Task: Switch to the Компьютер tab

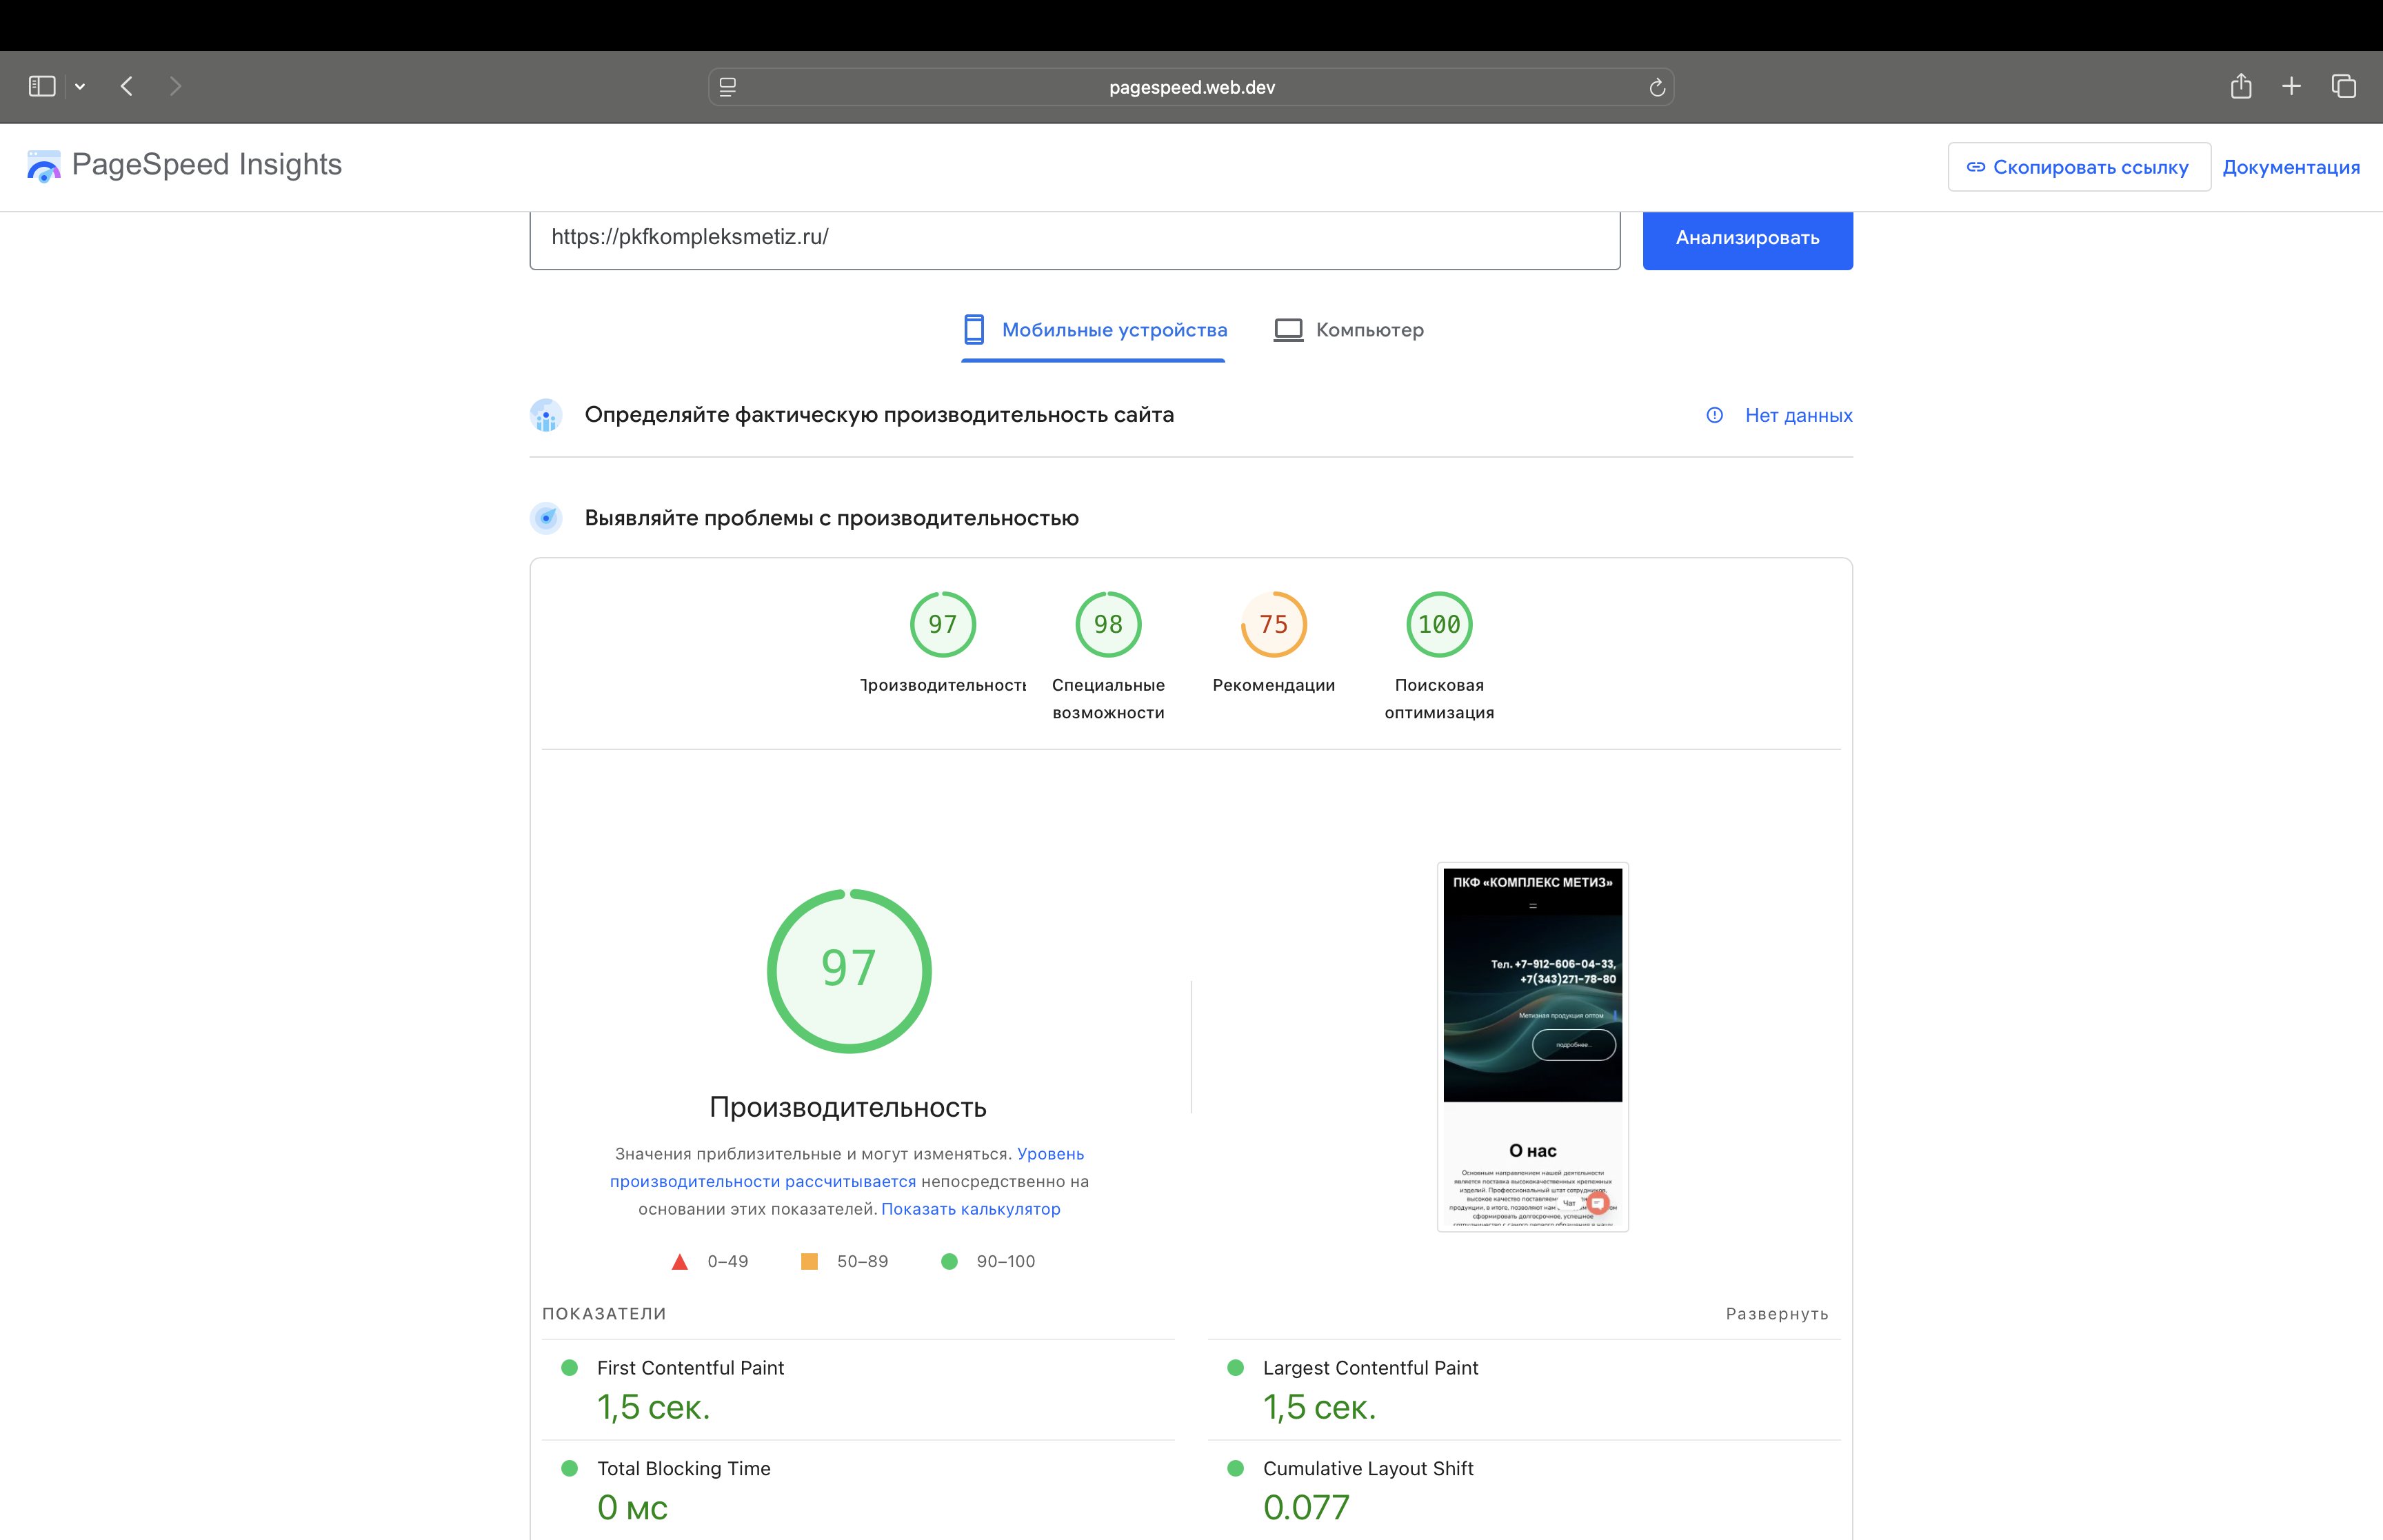Action: click(1348, 330)
